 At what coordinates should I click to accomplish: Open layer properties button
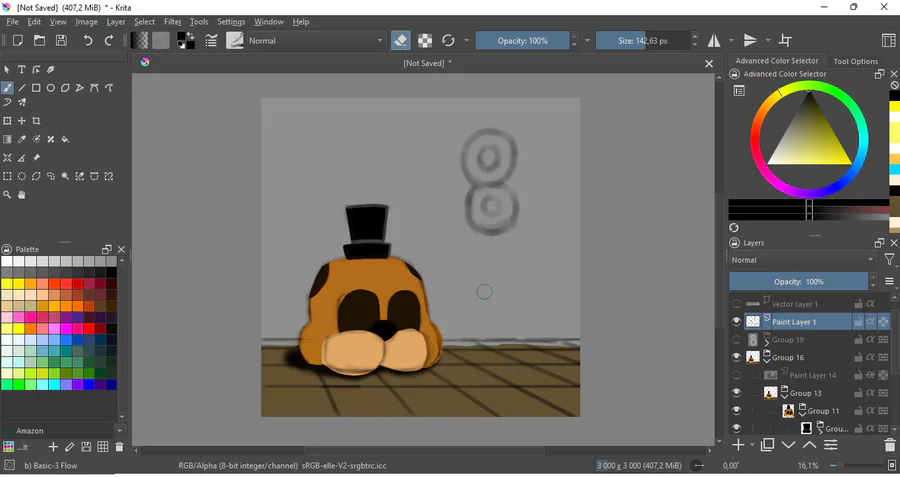click(831, 445)
